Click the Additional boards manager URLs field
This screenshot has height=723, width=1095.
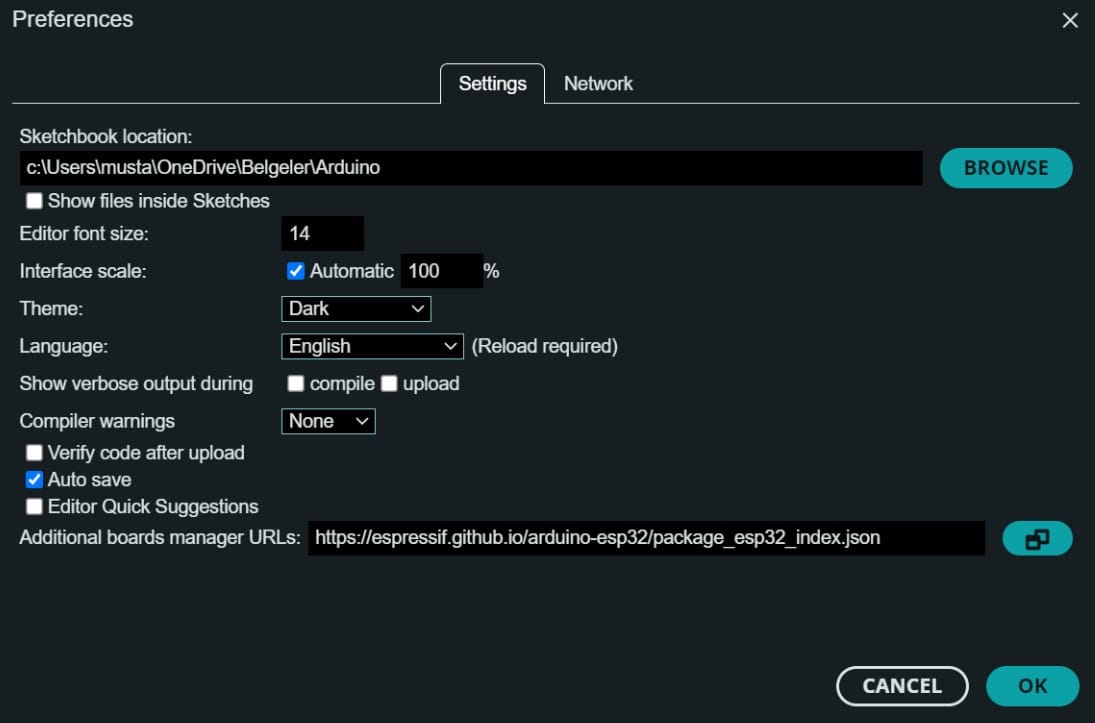(646, 538)
